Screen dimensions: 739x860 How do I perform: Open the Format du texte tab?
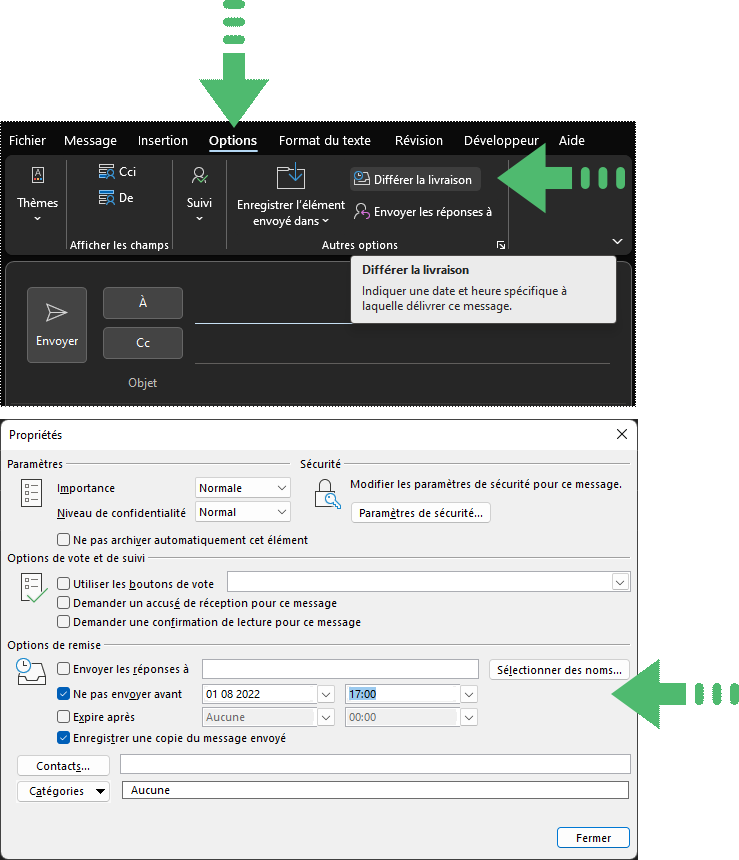325,140
